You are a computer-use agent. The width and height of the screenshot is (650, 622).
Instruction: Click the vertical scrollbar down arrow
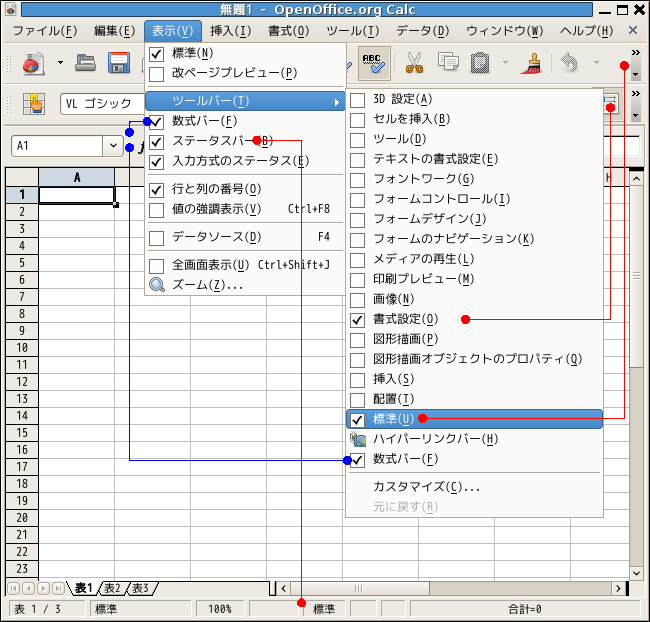click(x=636, y=573)
